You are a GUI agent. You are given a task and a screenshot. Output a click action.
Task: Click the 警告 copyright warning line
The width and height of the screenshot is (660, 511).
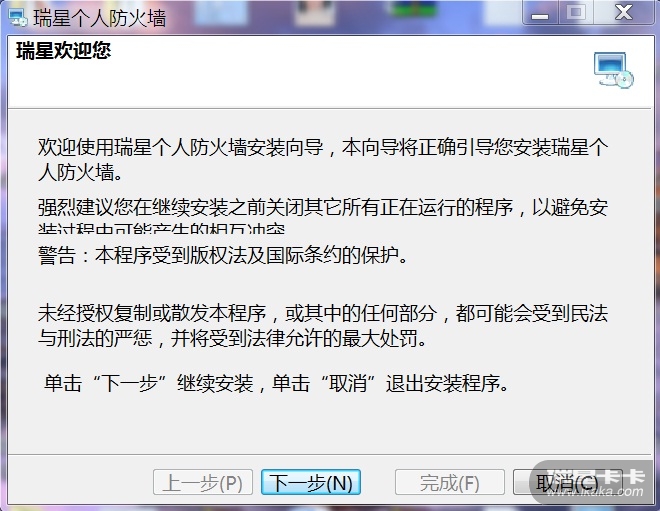tap(223, 255)
